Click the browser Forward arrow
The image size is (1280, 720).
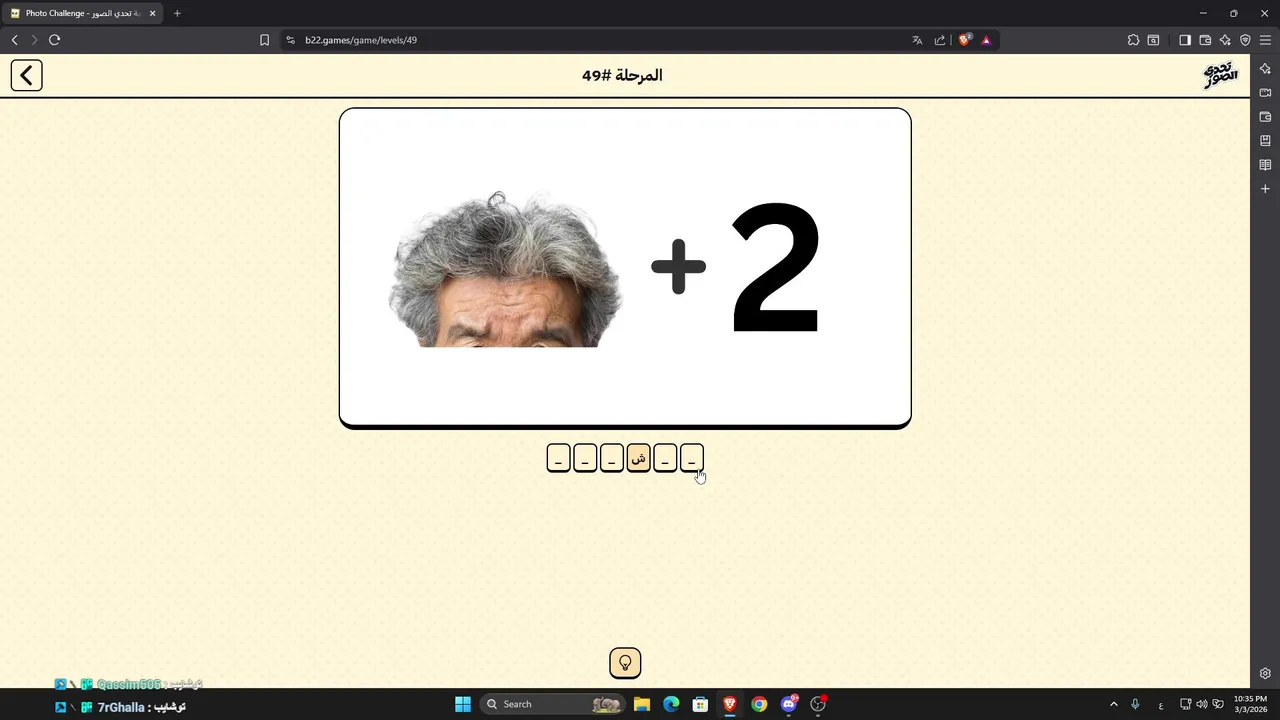(x=34, y=40)
